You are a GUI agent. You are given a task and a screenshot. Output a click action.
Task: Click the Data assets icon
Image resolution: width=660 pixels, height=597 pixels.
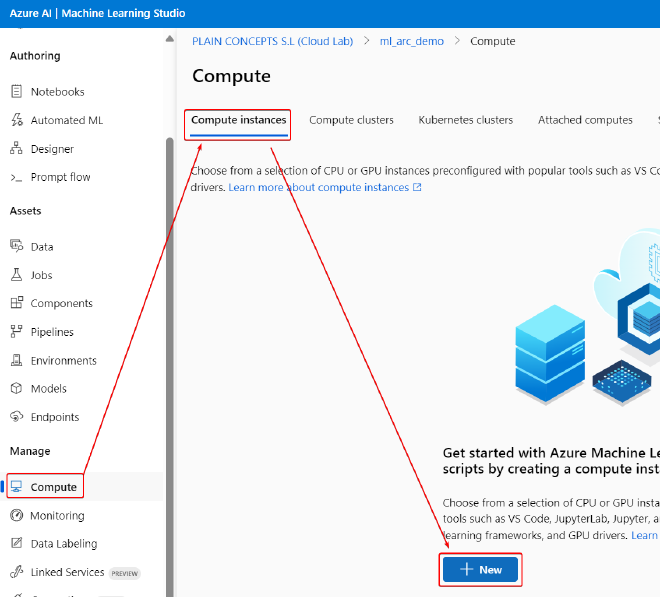(16, 246)
